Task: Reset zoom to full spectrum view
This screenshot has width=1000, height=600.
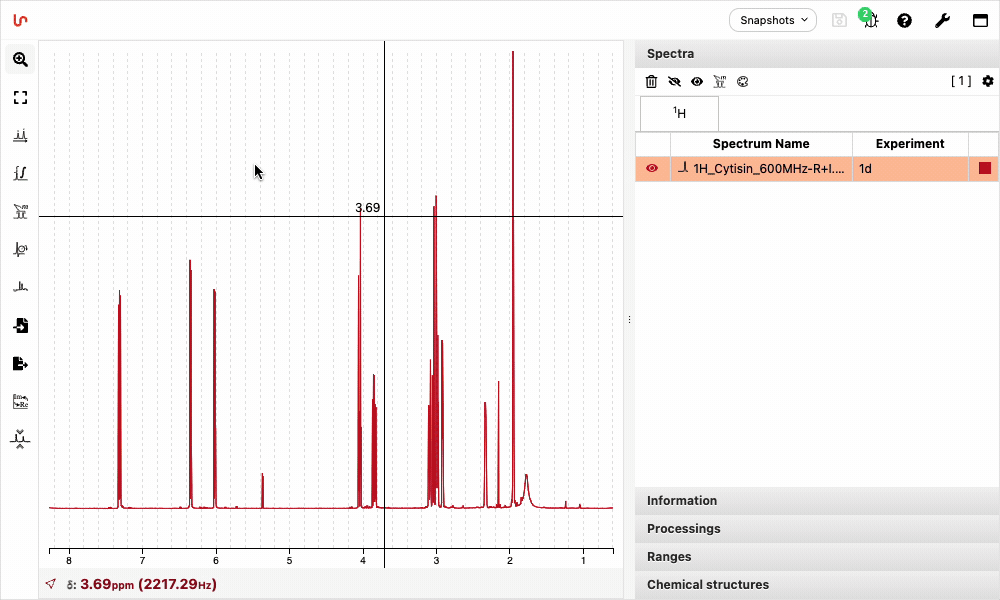Action: 20,98
